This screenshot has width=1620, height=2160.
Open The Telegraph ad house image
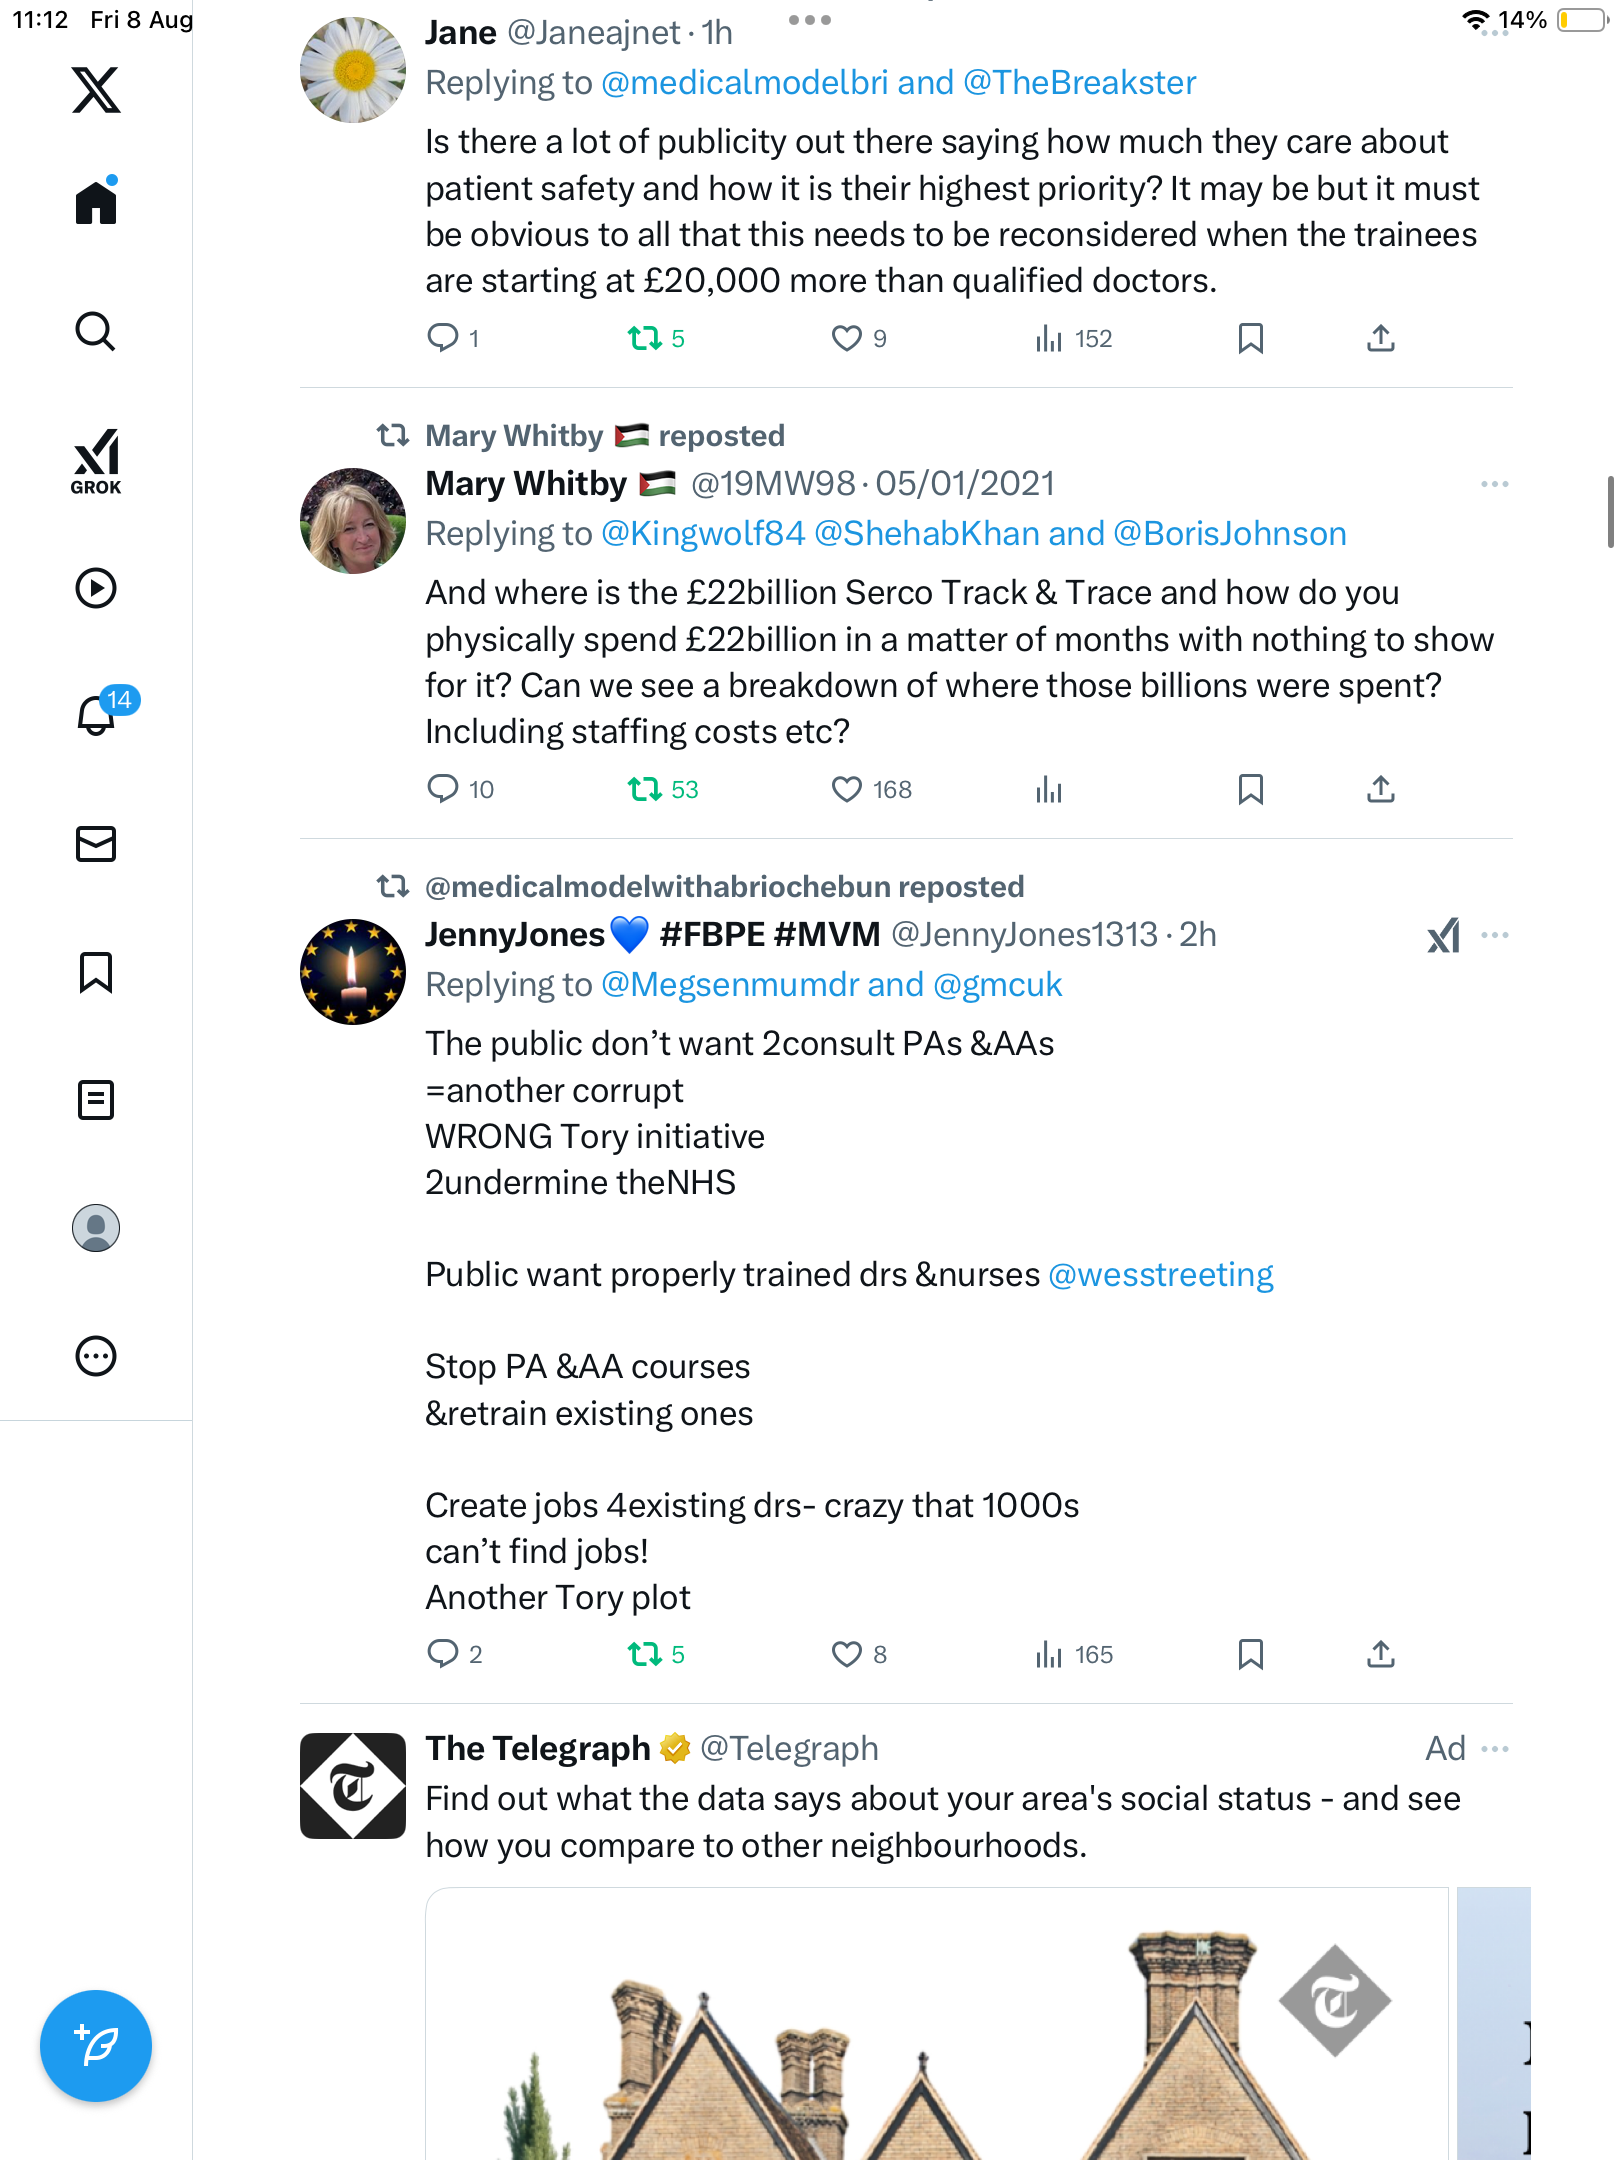click(937, 2024)
